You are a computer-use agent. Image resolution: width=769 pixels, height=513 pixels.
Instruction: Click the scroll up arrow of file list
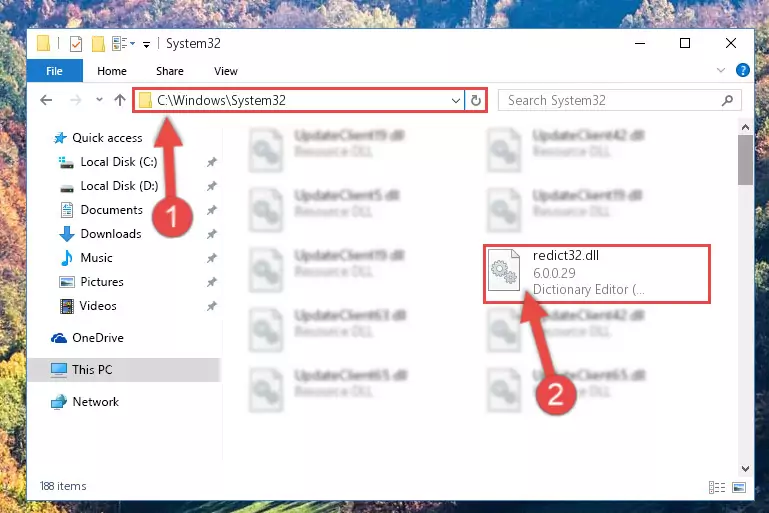pyautogui.click(x=745, y=128)
